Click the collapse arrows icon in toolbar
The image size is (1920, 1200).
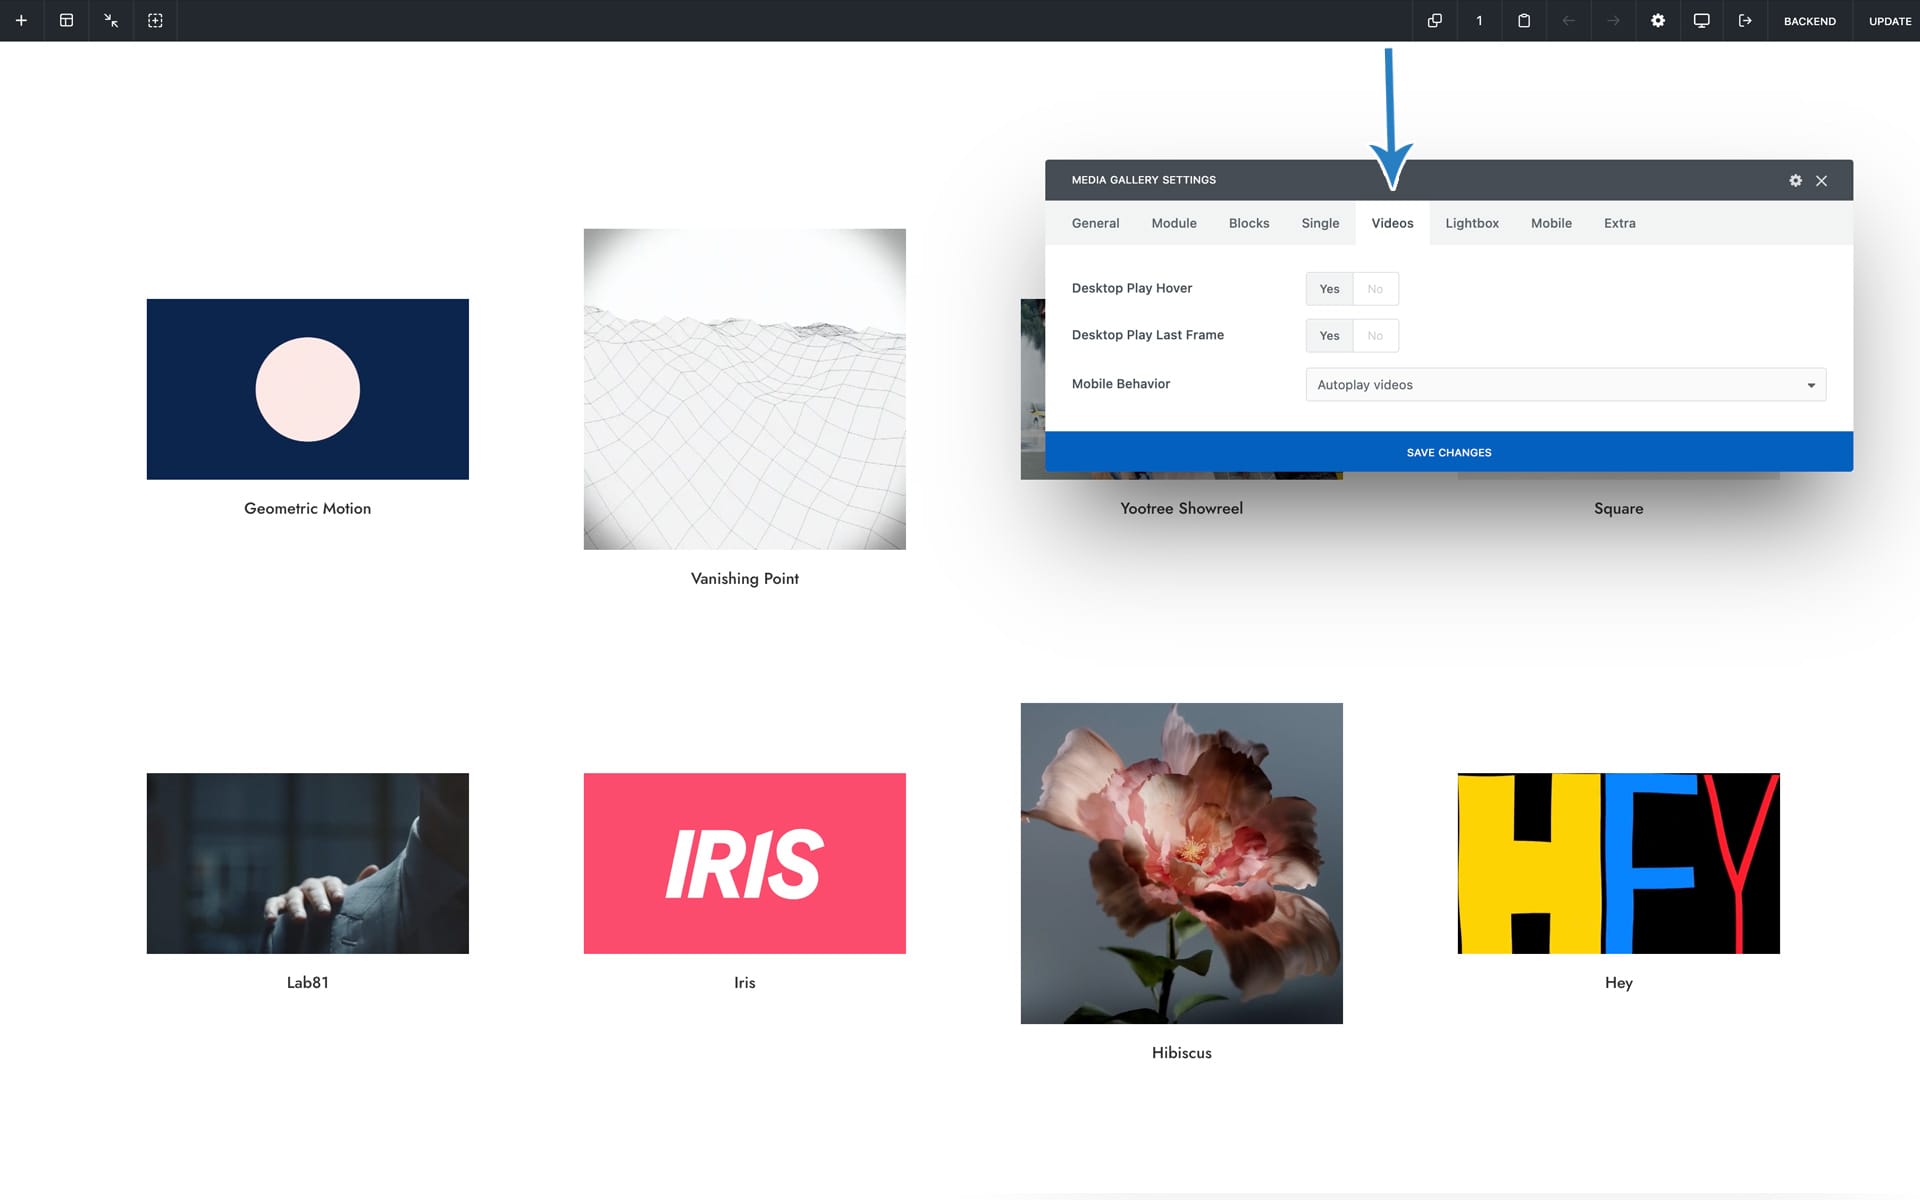point(111,20)
